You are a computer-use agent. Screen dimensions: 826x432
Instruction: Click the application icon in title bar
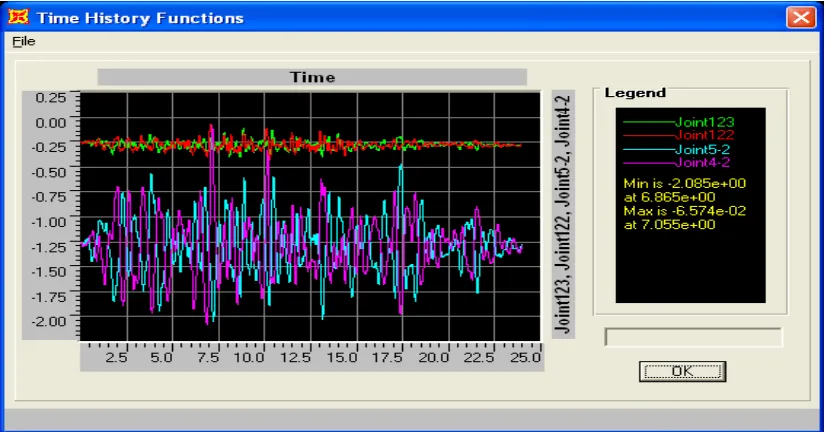pos(18,17)
